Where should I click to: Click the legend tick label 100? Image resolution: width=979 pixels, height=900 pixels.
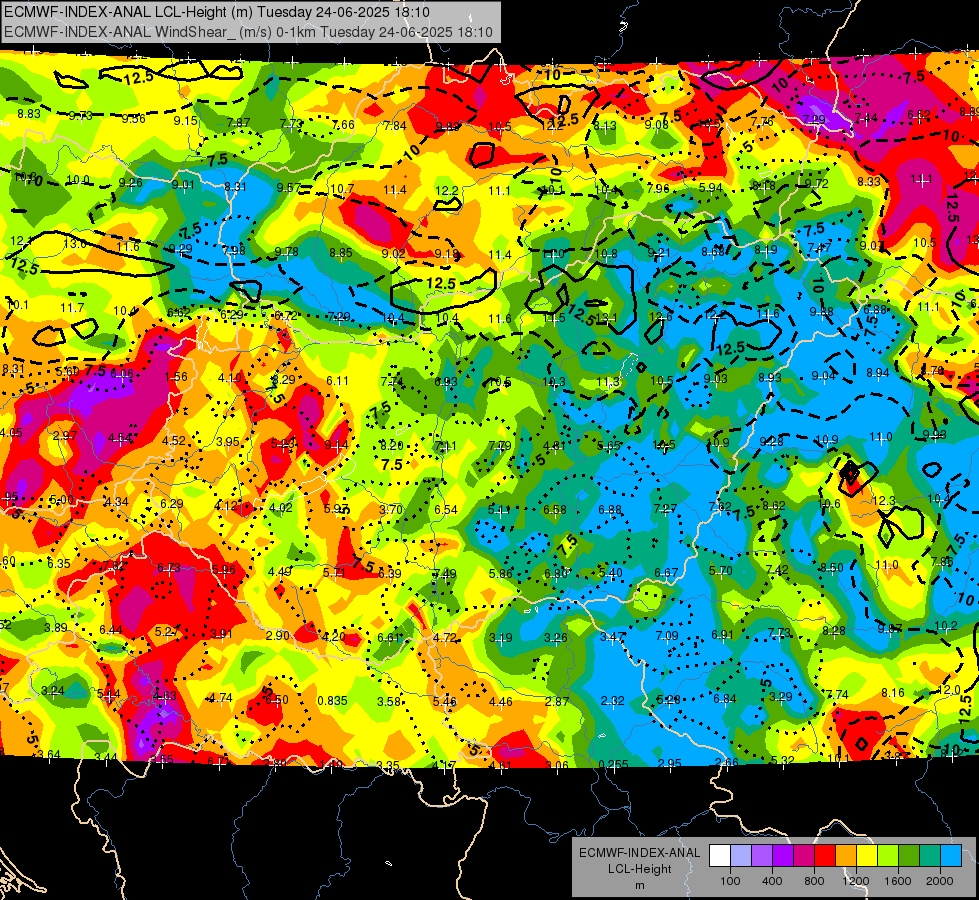click(x=730, y=881)
